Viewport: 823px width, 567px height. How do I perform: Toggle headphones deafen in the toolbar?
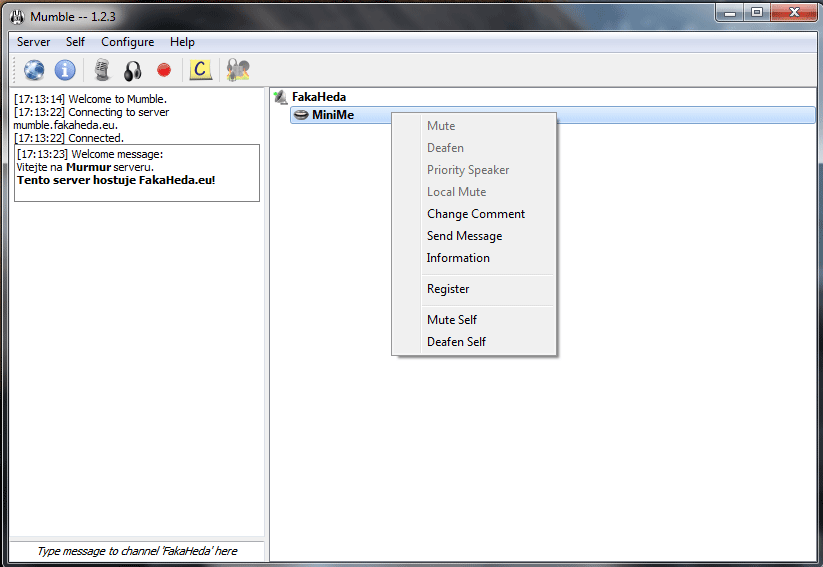point(133,70)
